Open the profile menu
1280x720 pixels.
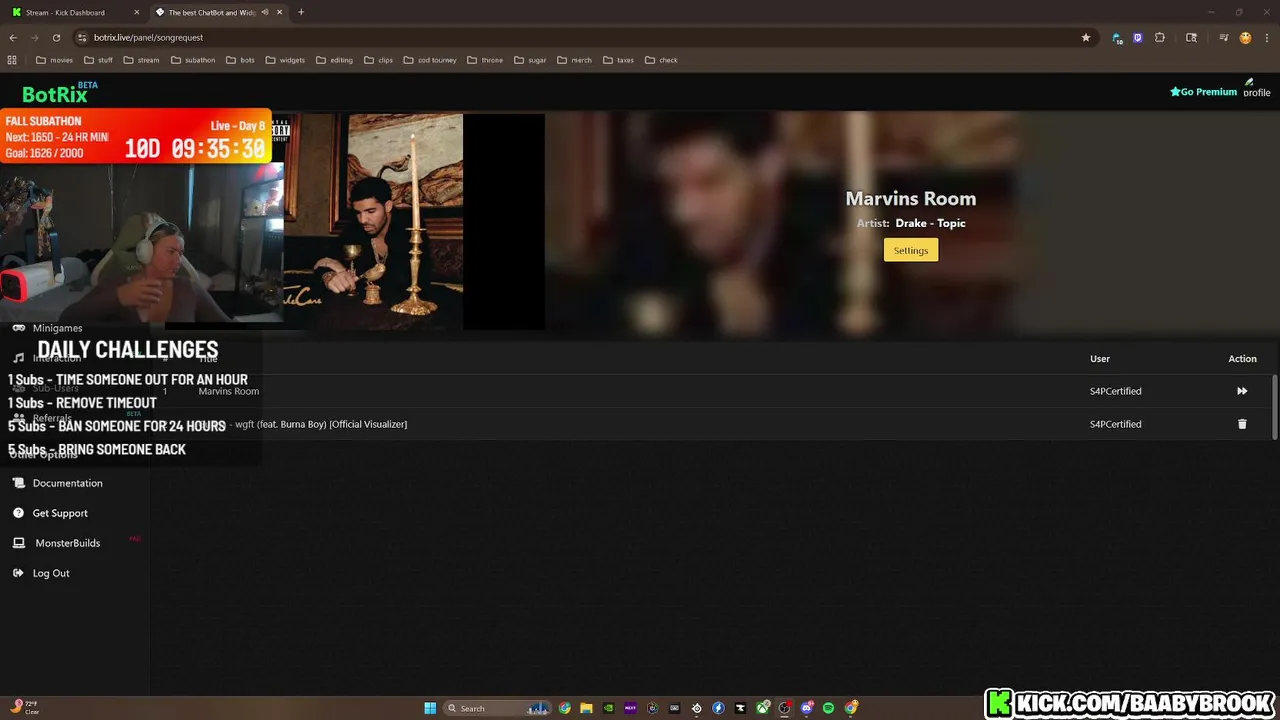(1256, 88)
